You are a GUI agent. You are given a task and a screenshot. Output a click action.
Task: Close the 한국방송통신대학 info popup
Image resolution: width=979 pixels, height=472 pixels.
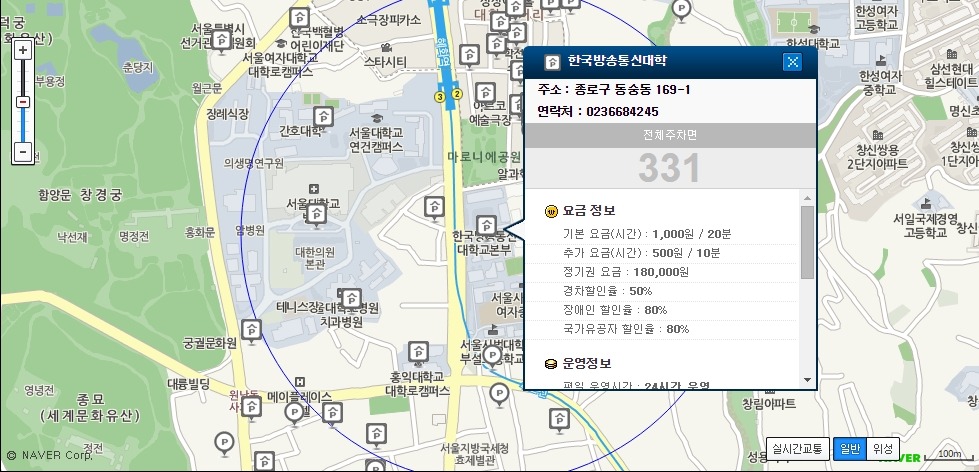click(x=792, y=61)
